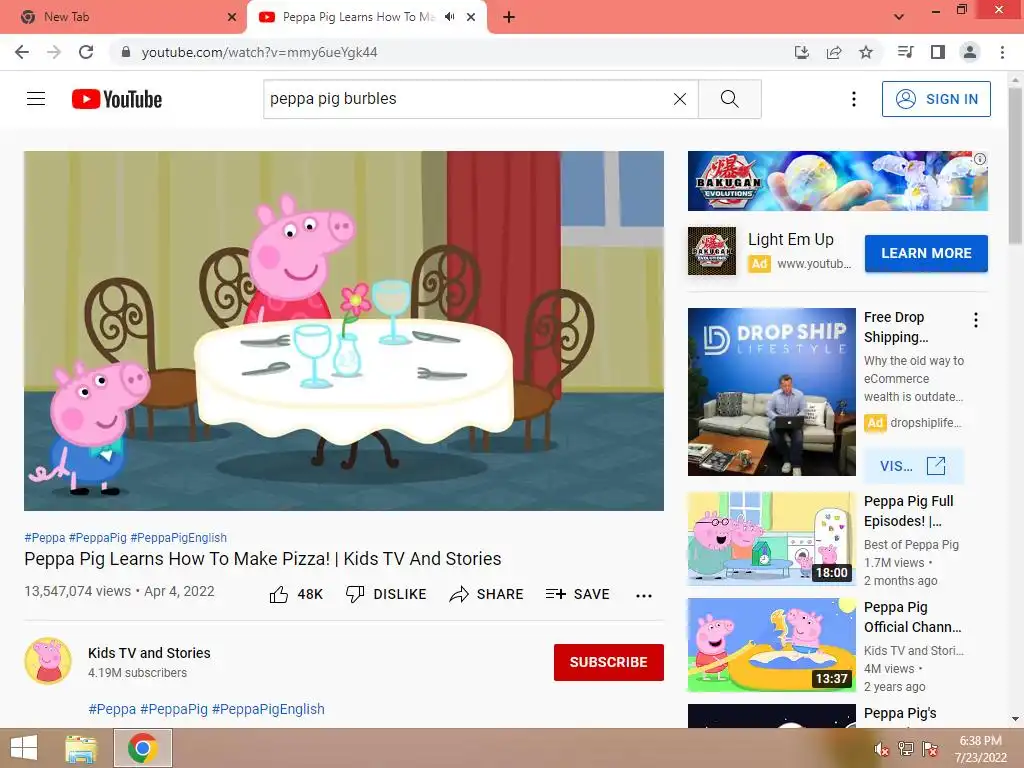Open a new browser tab

tap(509, 17)
